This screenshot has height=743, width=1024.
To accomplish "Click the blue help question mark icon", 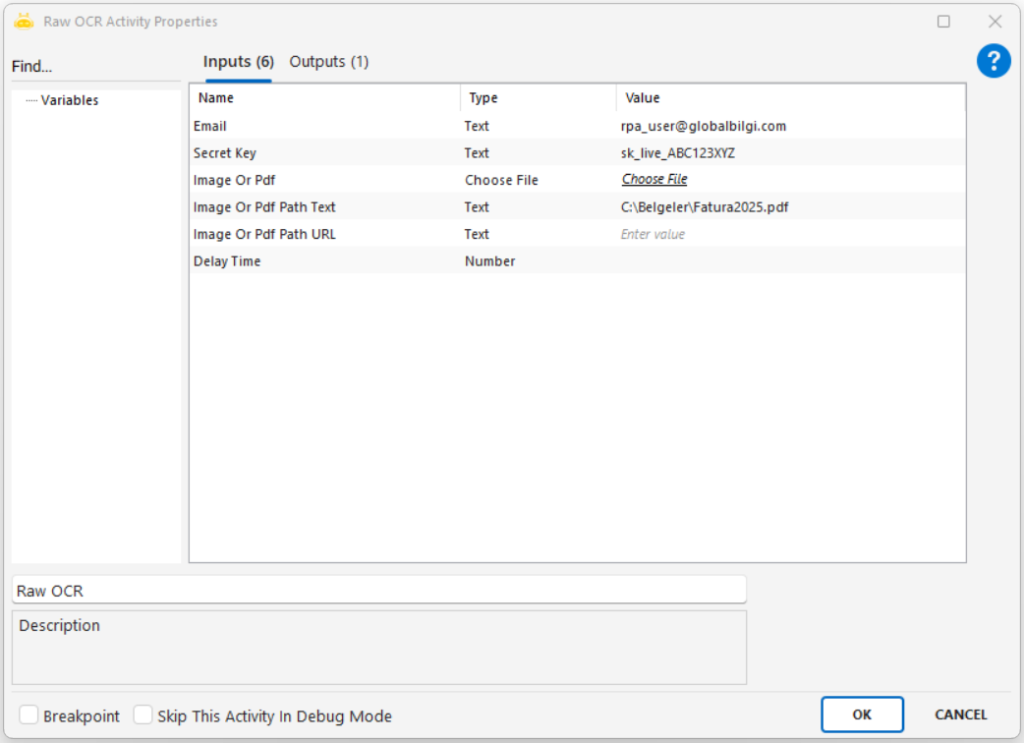I will (993, 62).
